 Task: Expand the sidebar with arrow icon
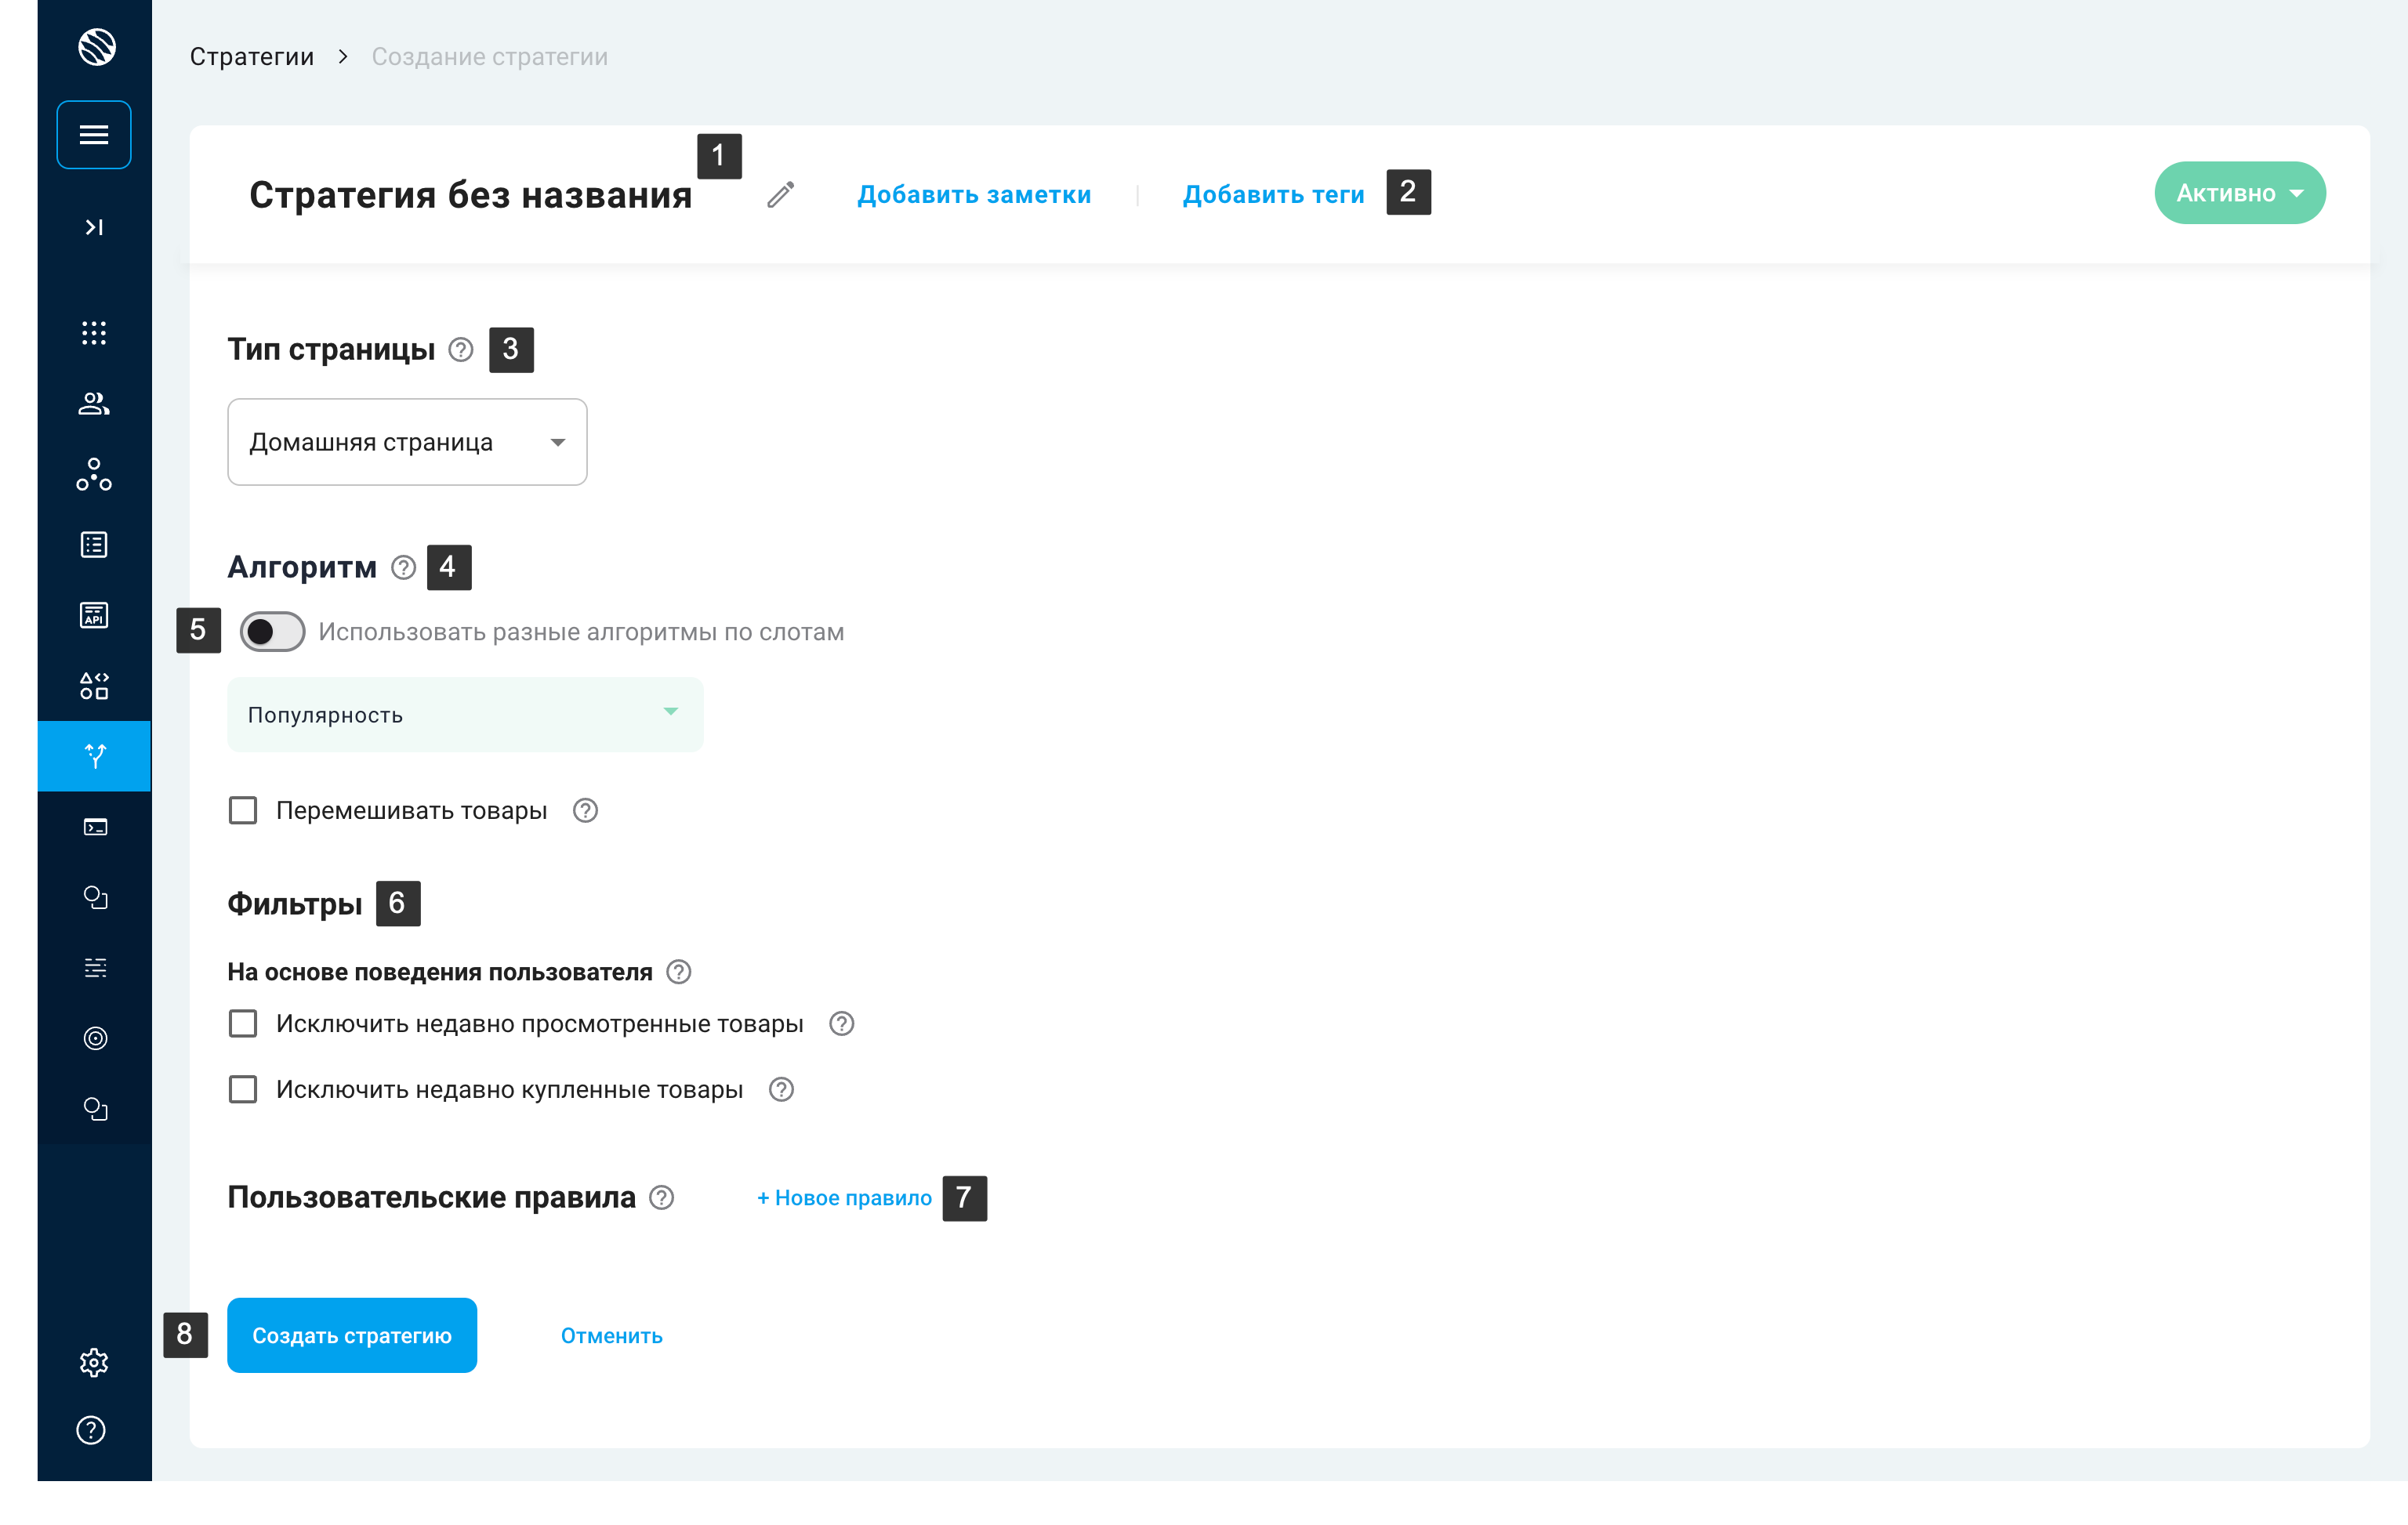94,227
